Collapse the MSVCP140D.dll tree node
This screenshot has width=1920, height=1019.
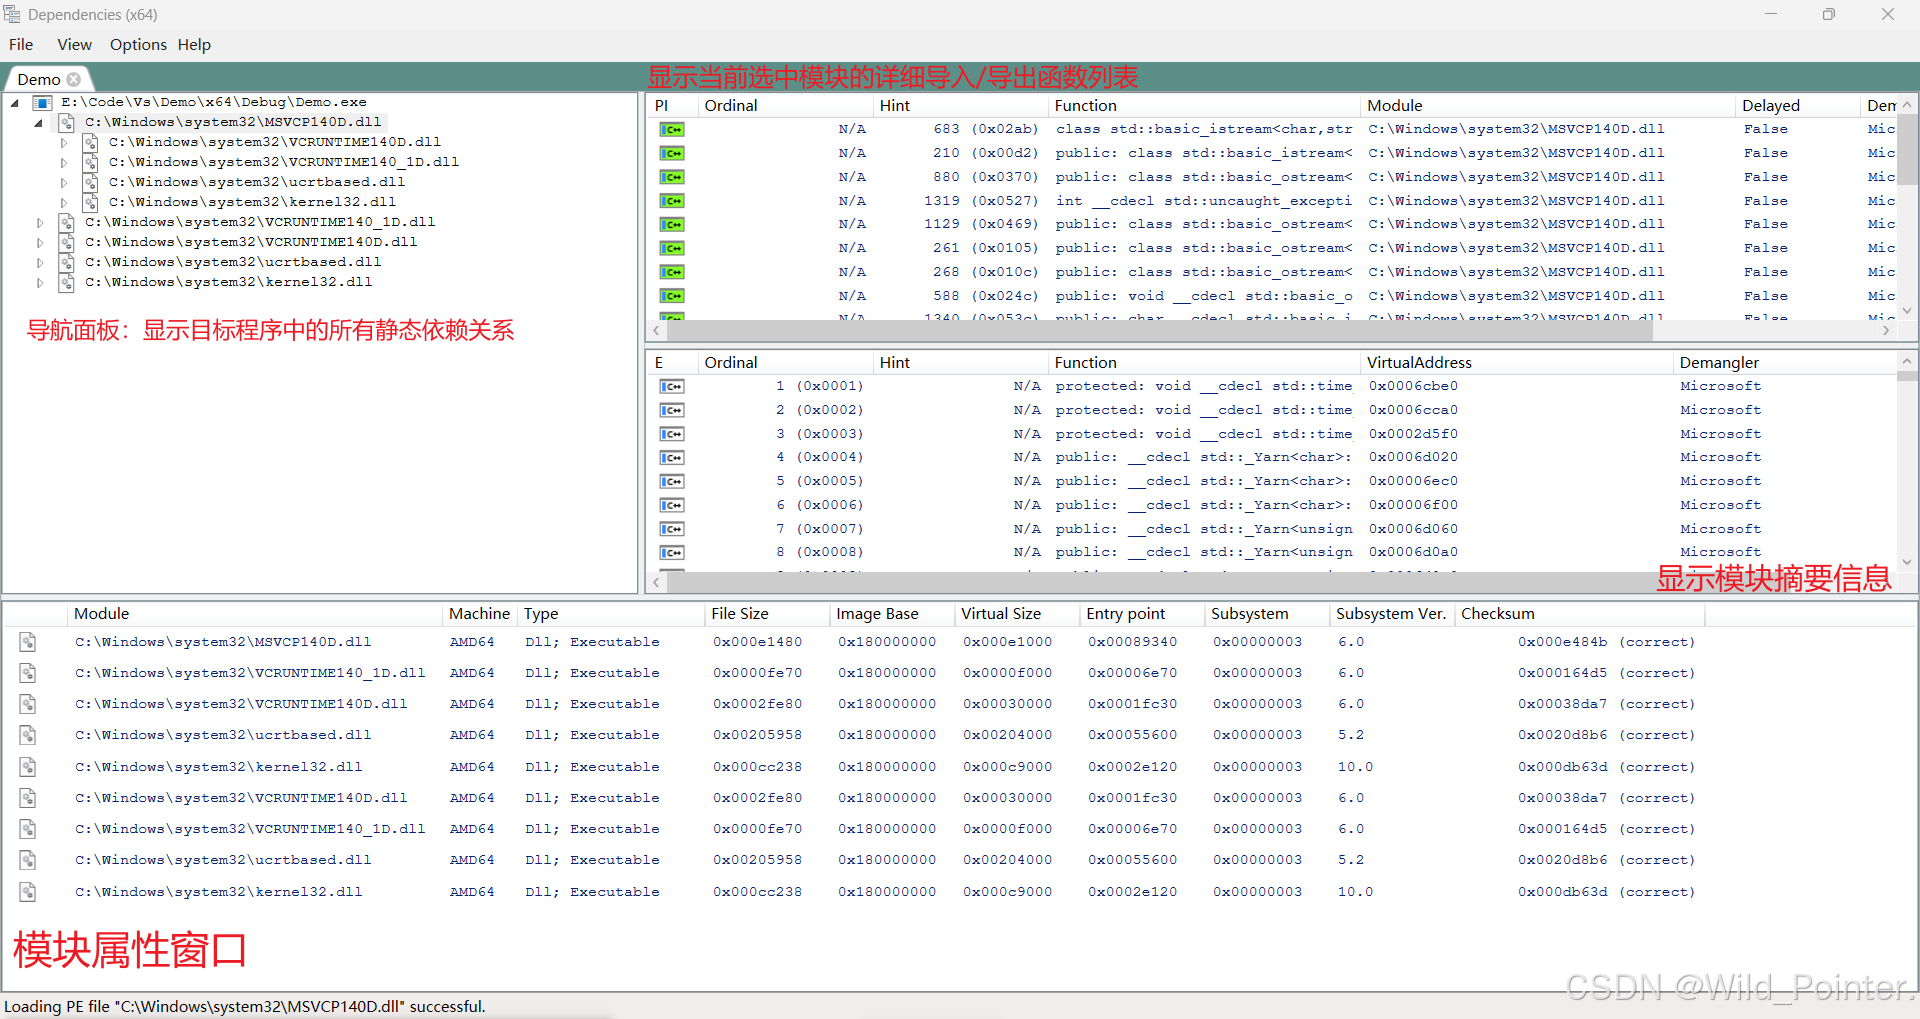point(39,122)
